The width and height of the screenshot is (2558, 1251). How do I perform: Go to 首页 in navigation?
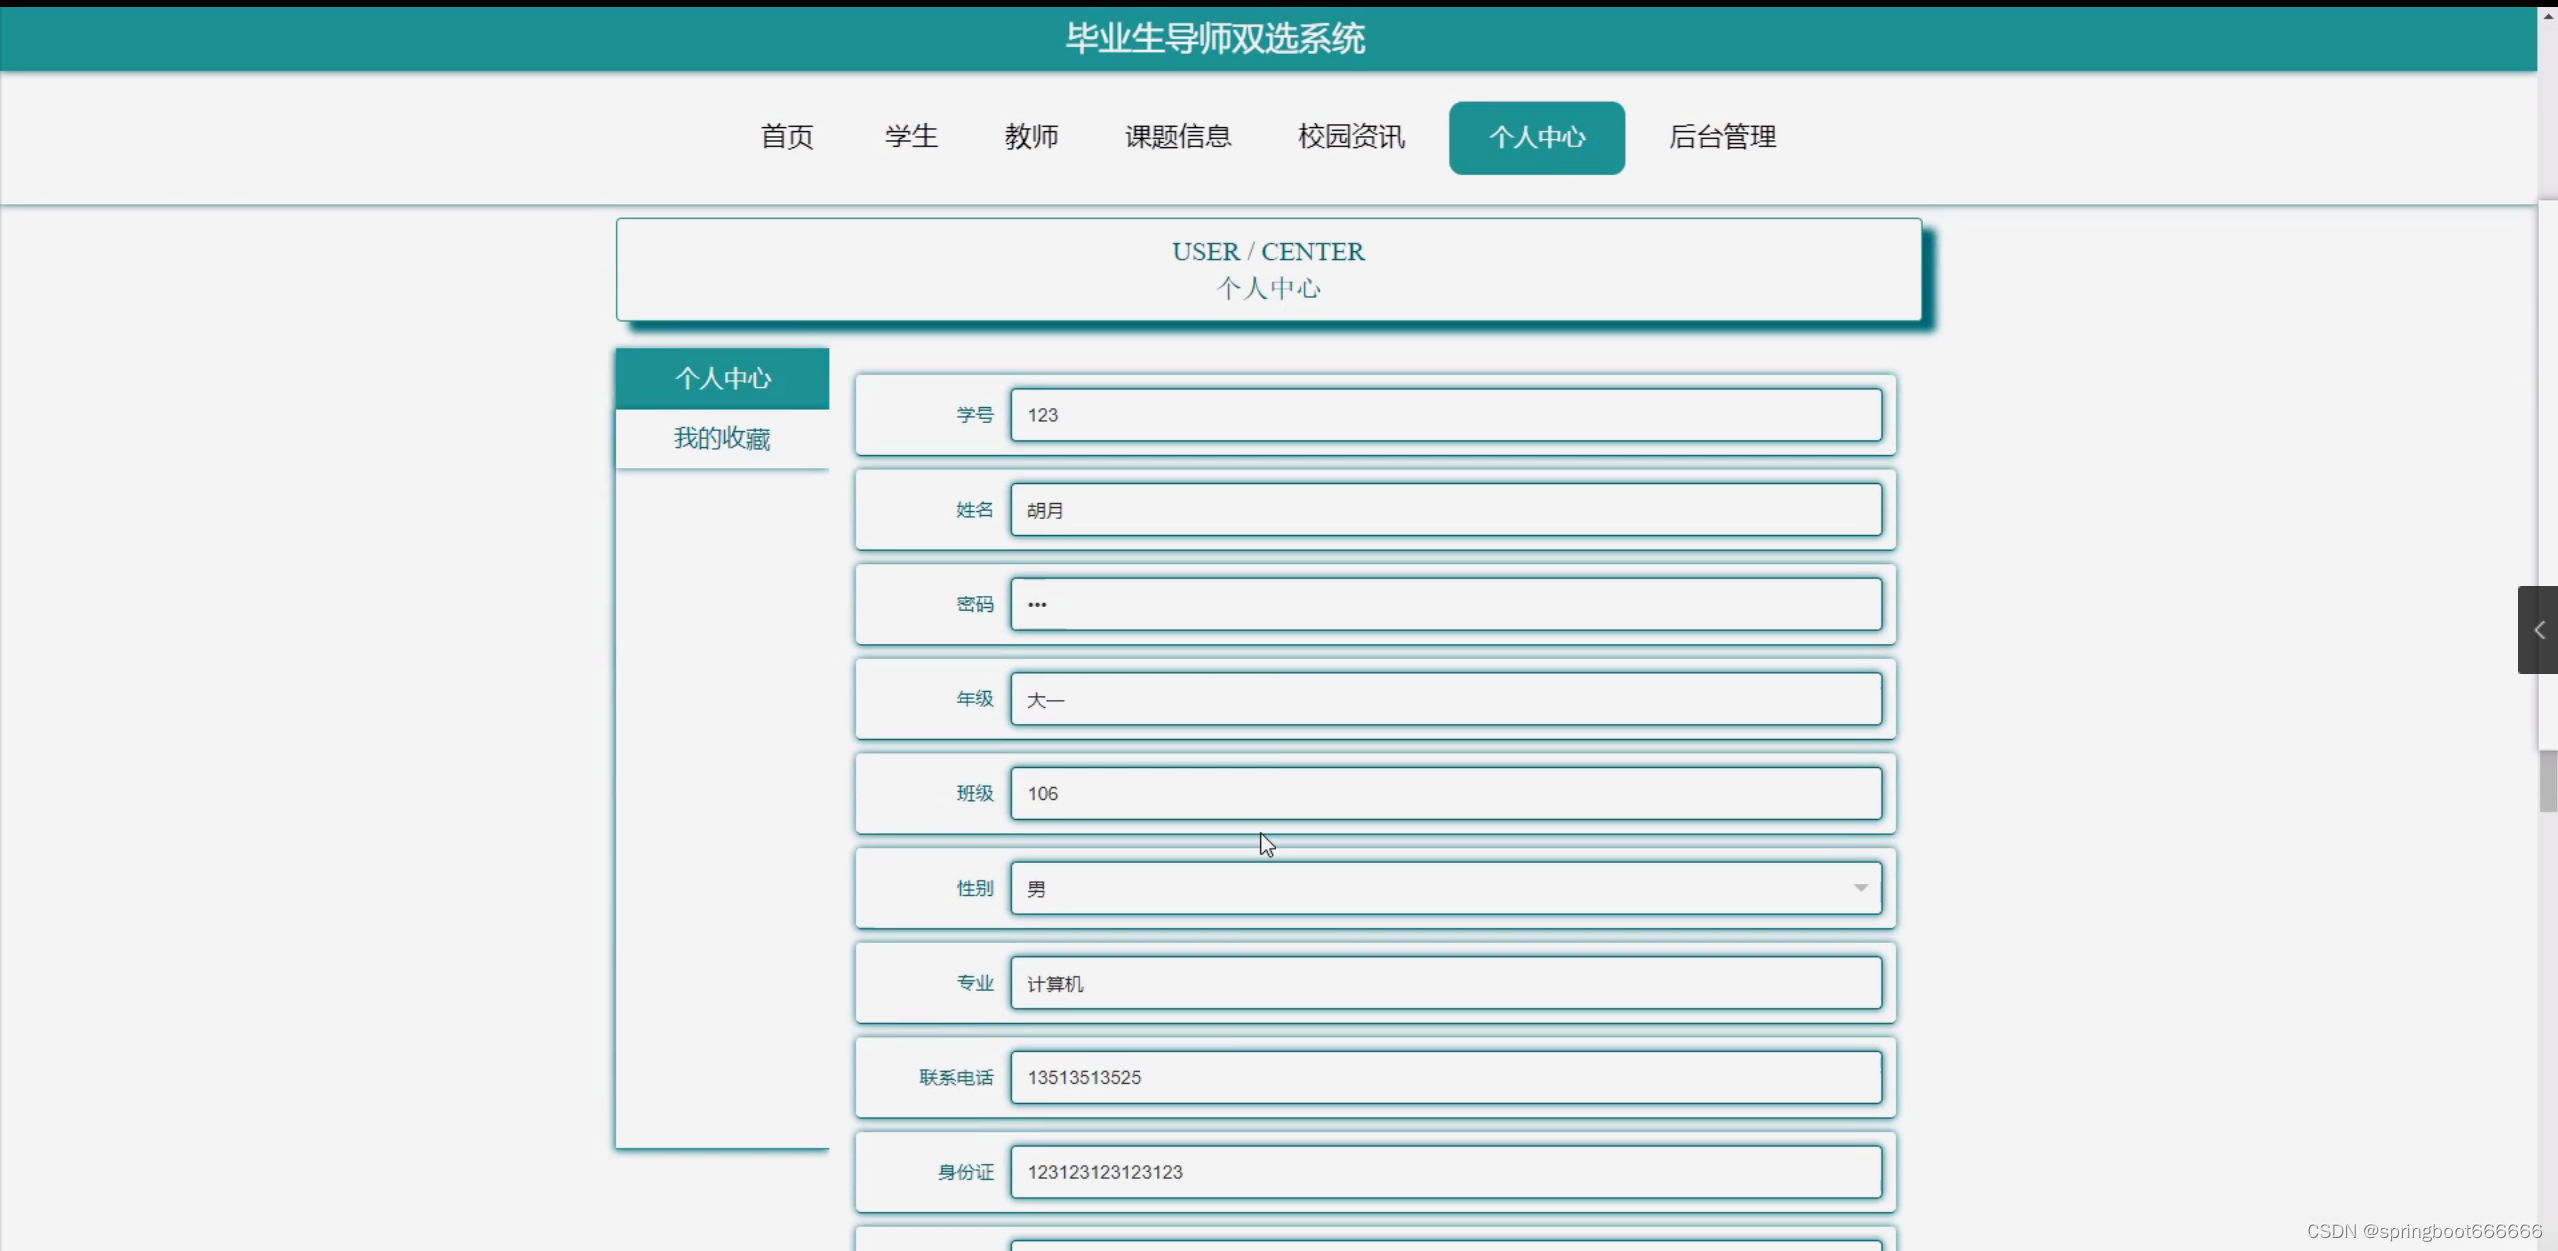[787, 137]
